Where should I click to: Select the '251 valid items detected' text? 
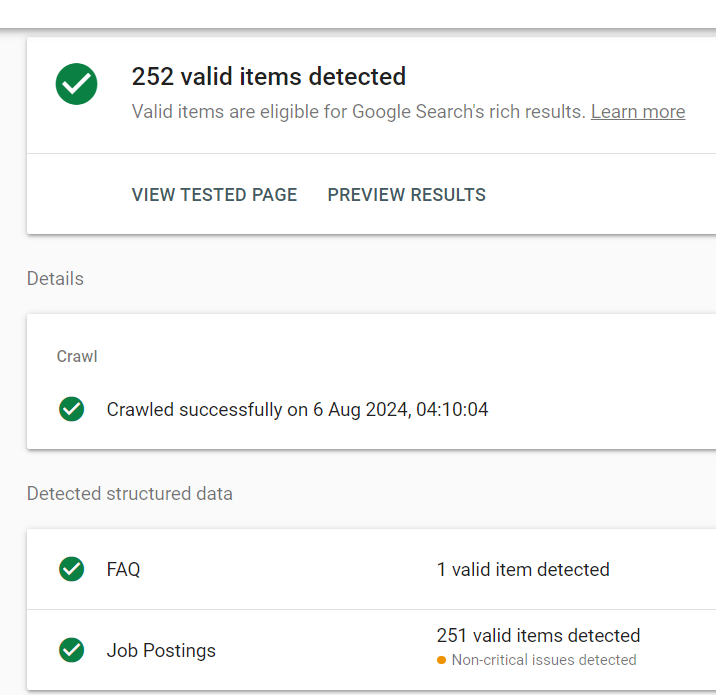tap(538, 635)
